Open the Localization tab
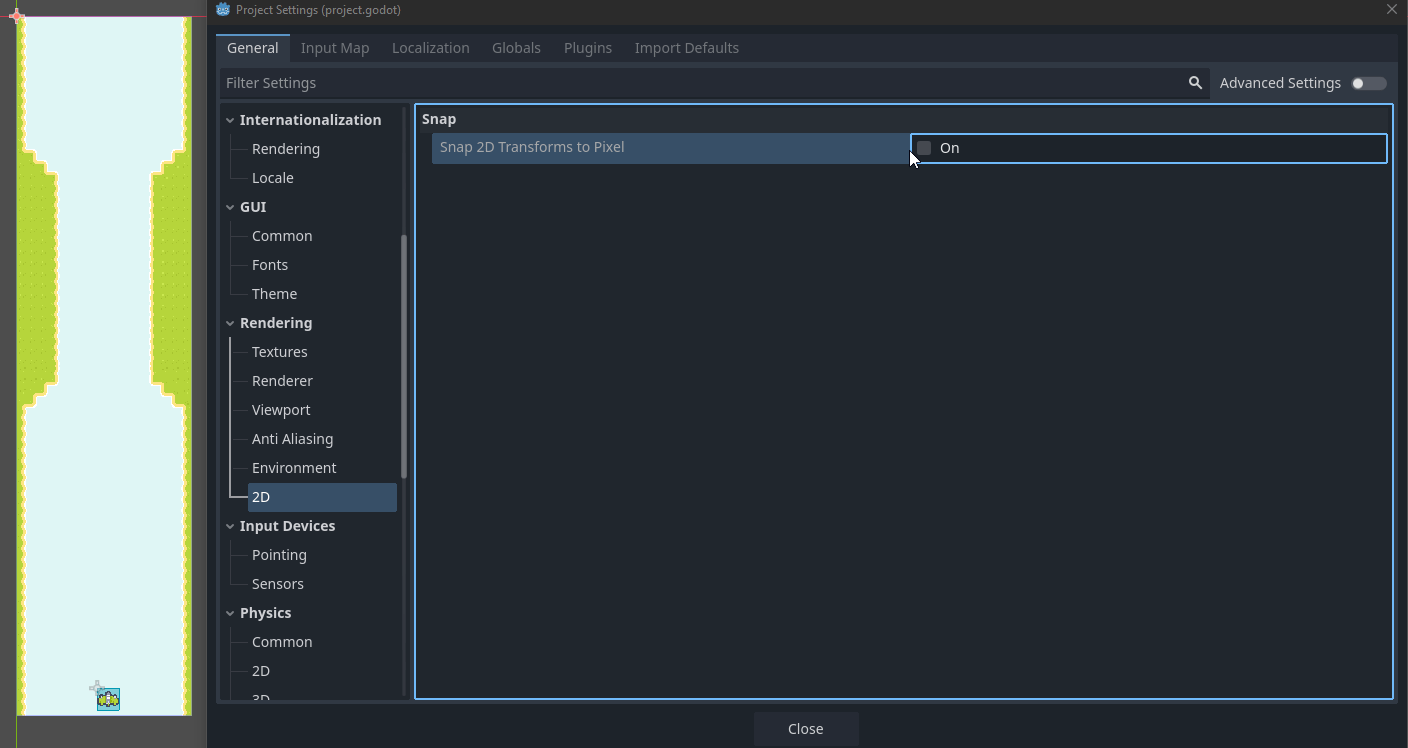This screenshot has height=748, width=1408. point(430,47)
